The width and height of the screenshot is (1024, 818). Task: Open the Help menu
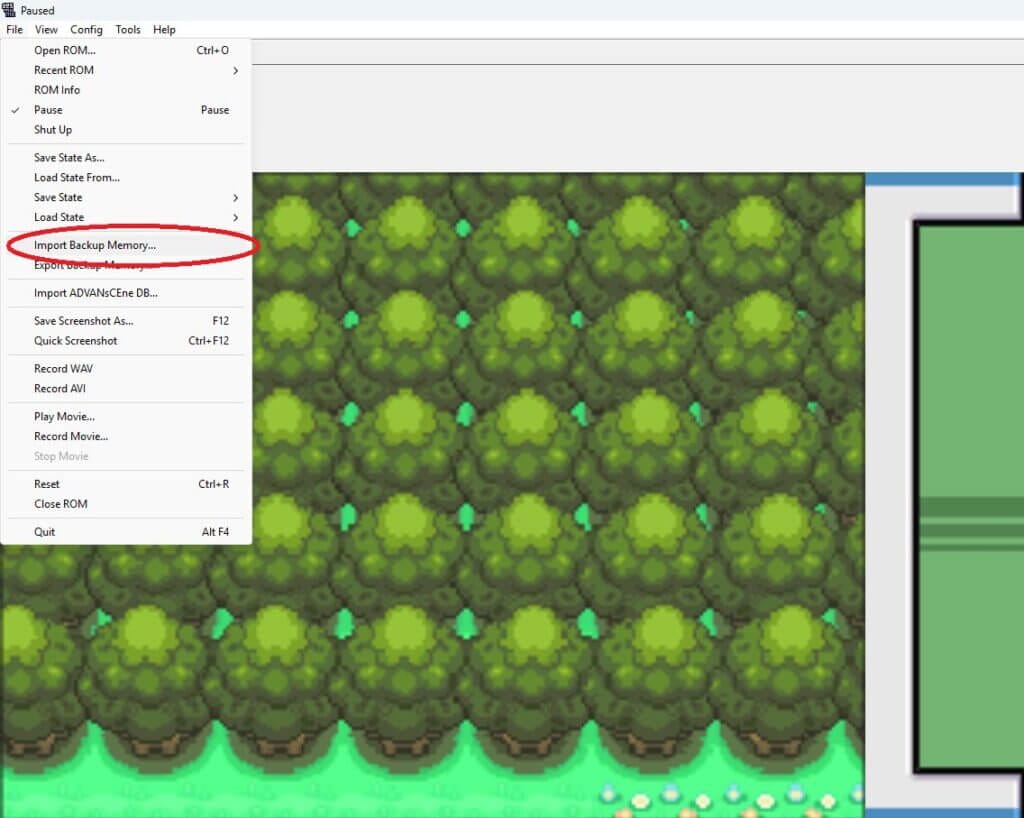point(163,29)
